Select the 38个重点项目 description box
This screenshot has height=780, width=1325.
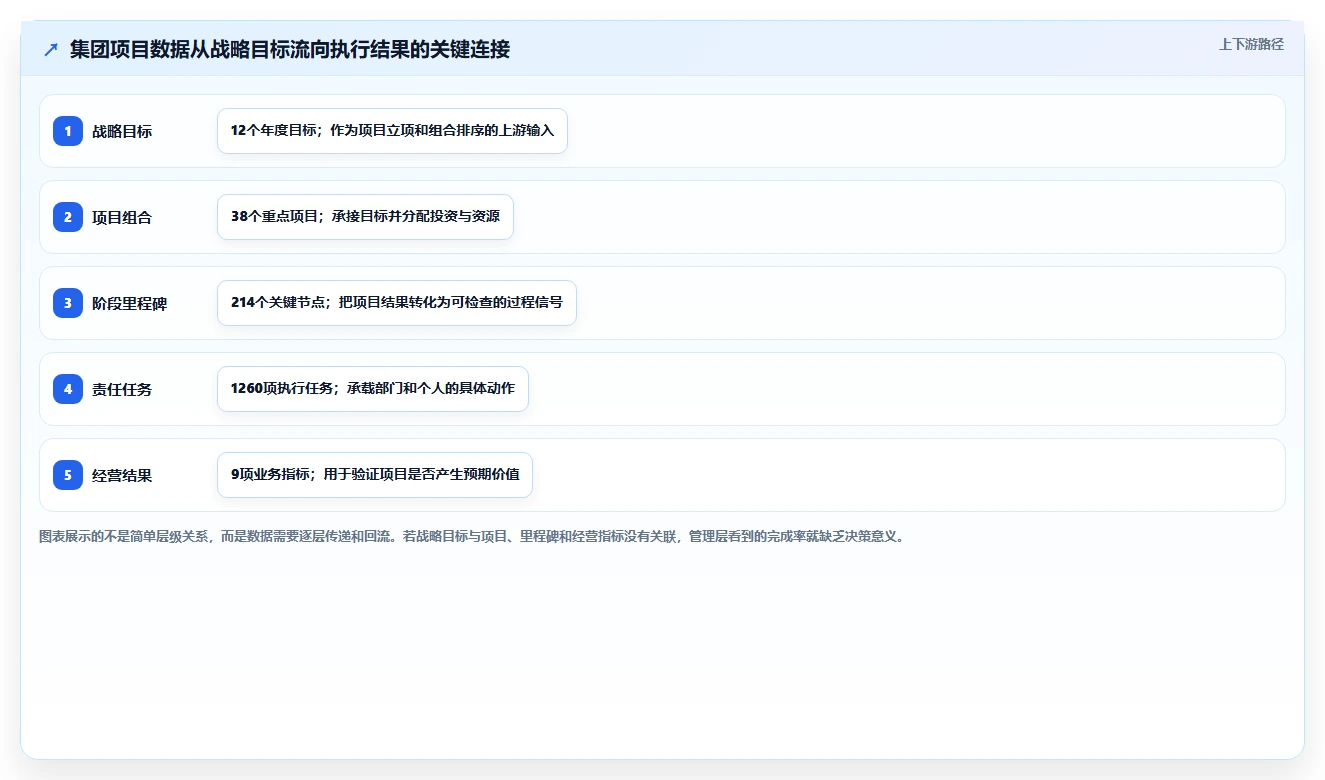click(x=365, y=217)
